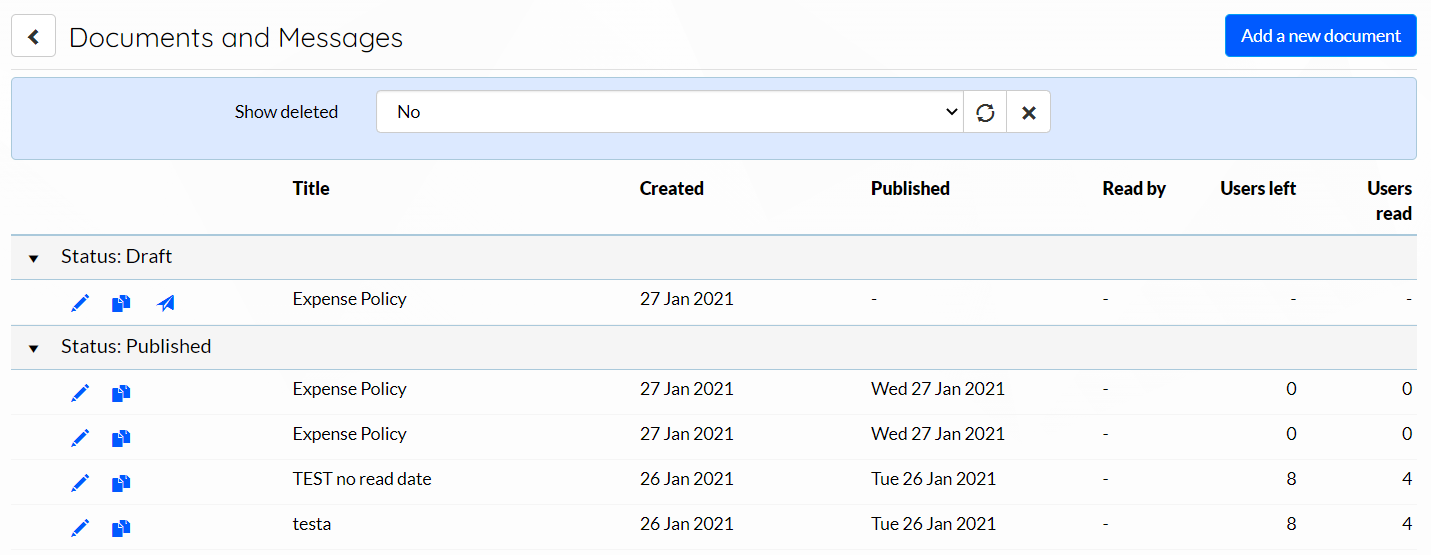Go back using the left arrow button

(33, 37)
